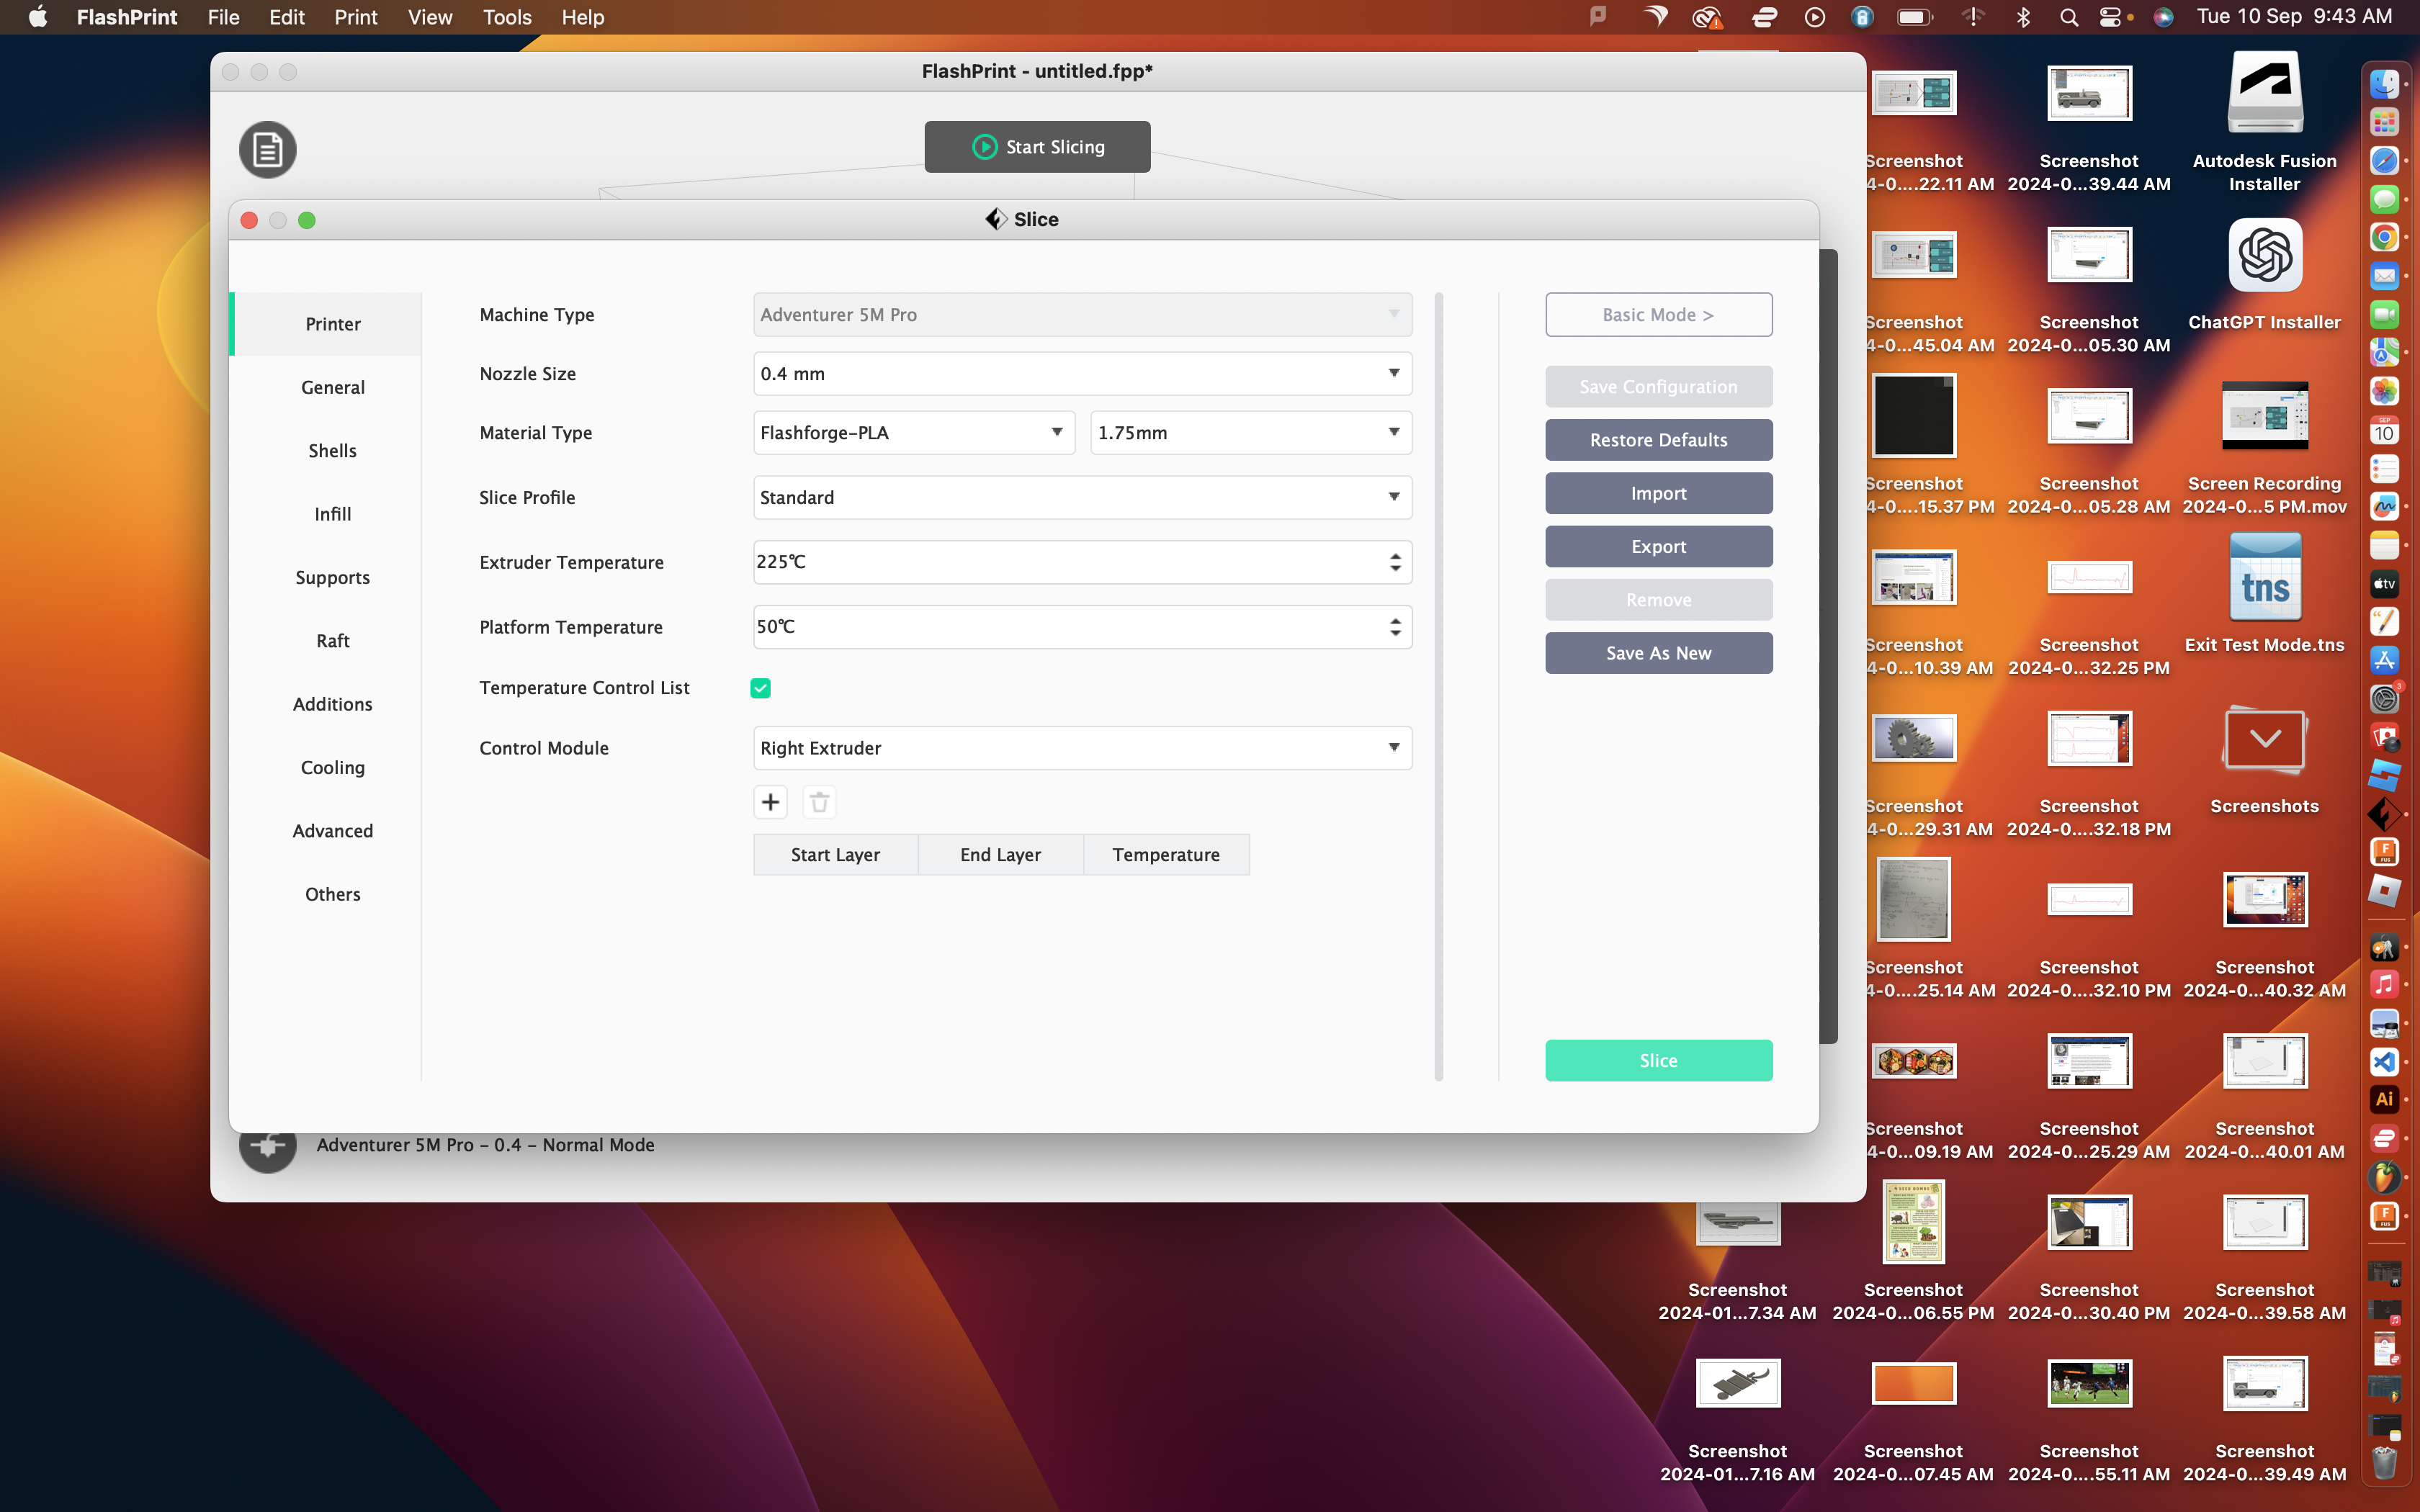Viewport: 2420px width, 1512px height.
Task: Open Control Center in the menu bar
Action: (x=2111, y=17)
